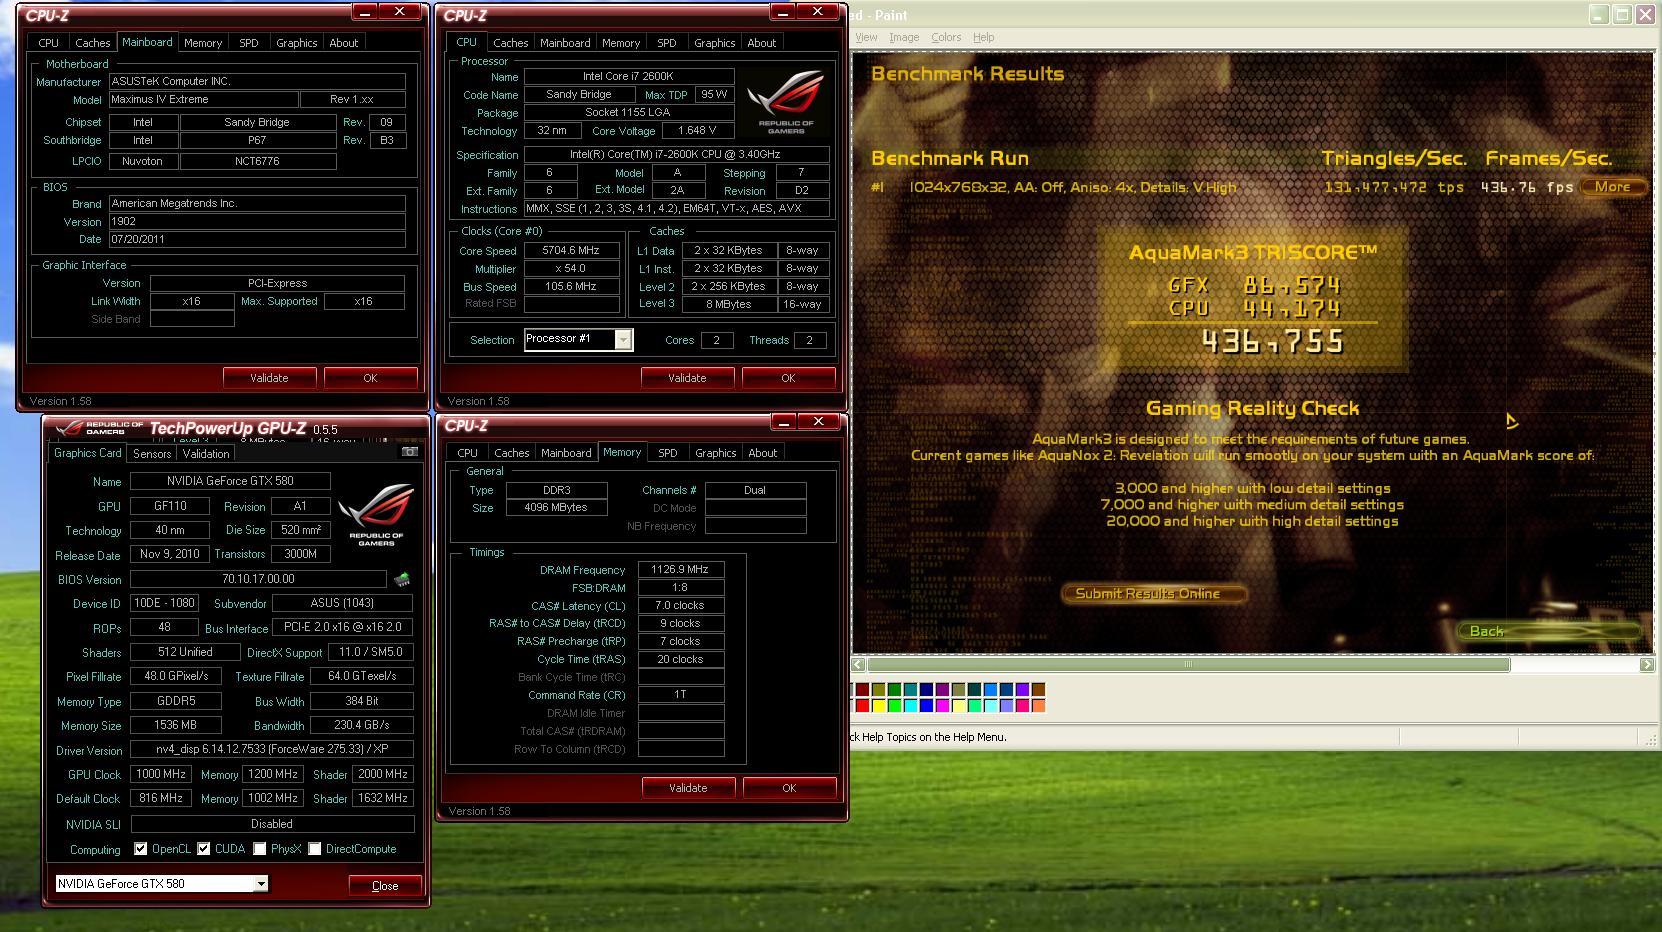Open SPD tab in Mainboard CPU-Z window
This screenshot has width=1662, height=932.
coord(249,43)
